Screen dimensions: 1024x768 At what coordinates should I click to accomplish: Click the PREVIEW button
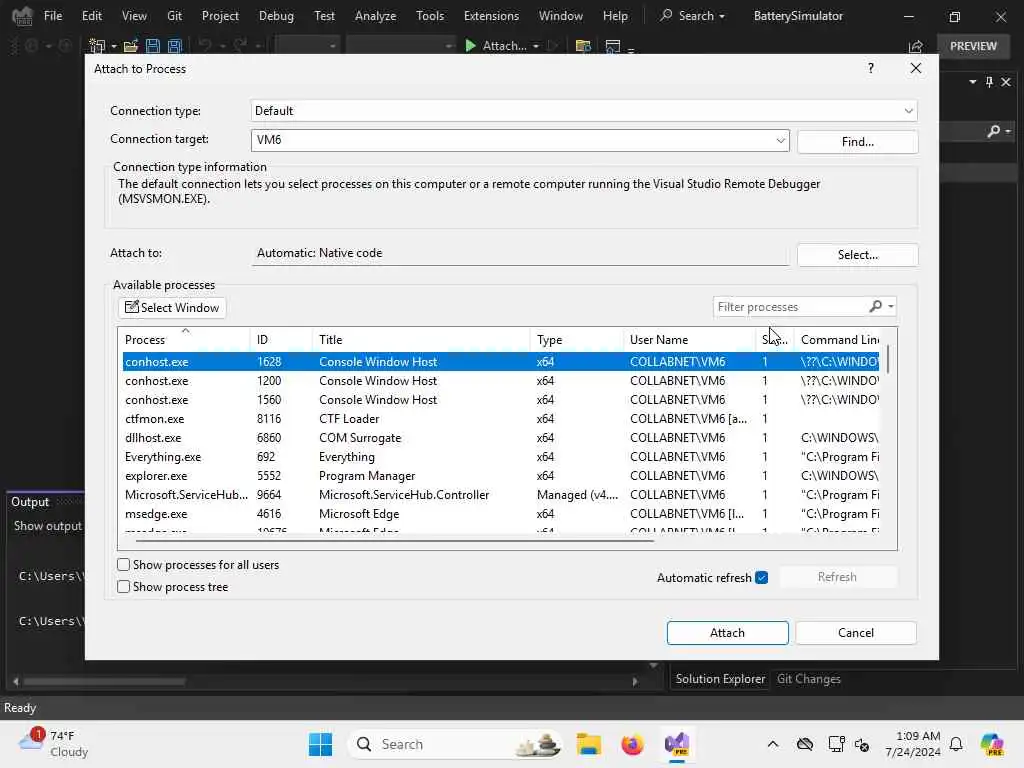point(973,46)
